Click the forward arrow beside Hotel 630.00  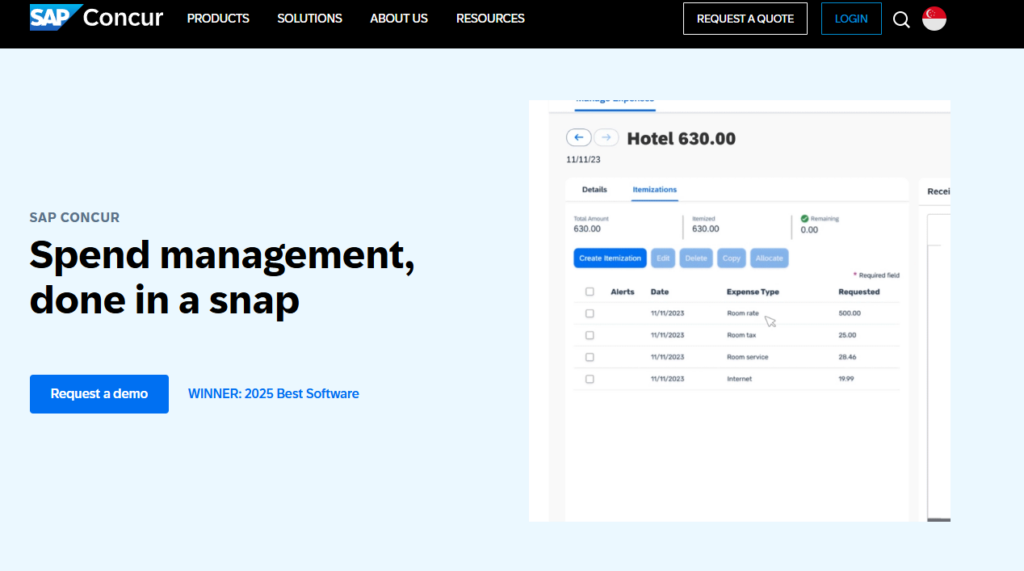[606, 138]
